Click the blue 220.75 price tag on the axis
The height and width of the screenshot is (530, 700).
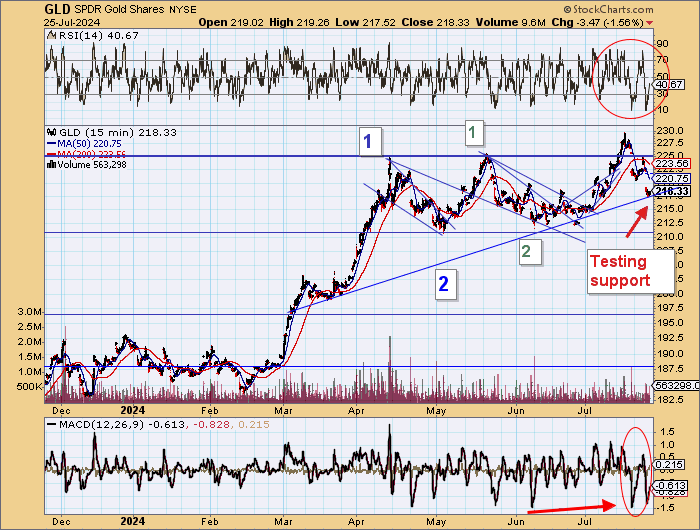(672, 178)
